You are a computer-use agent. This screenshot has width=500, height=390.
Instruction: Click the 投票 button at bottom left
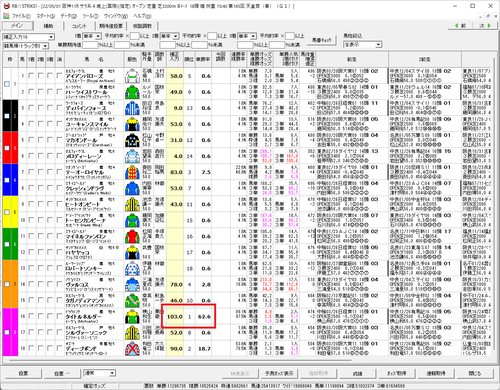click(x=23, y=373)
